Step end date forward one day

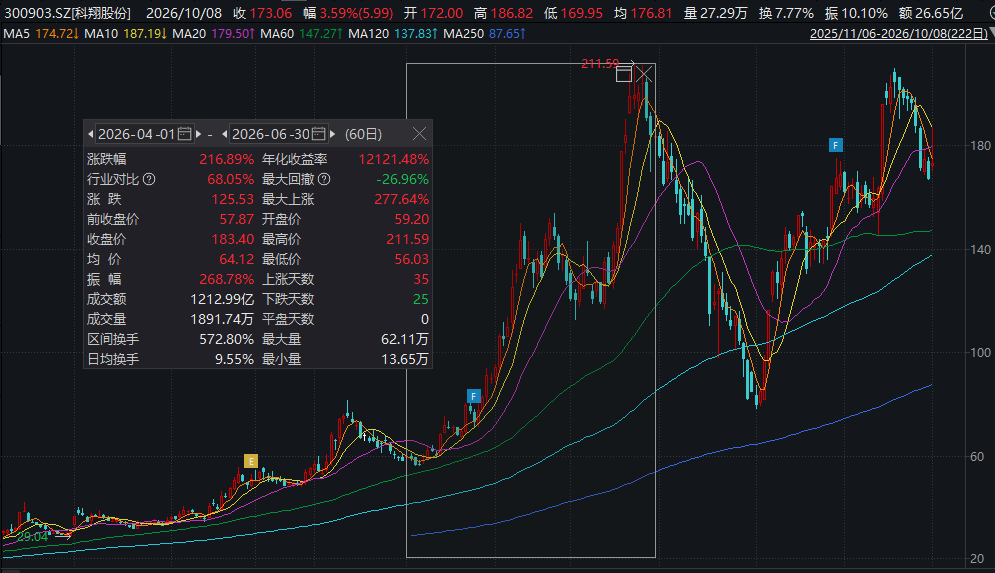[x=333, y=134]
